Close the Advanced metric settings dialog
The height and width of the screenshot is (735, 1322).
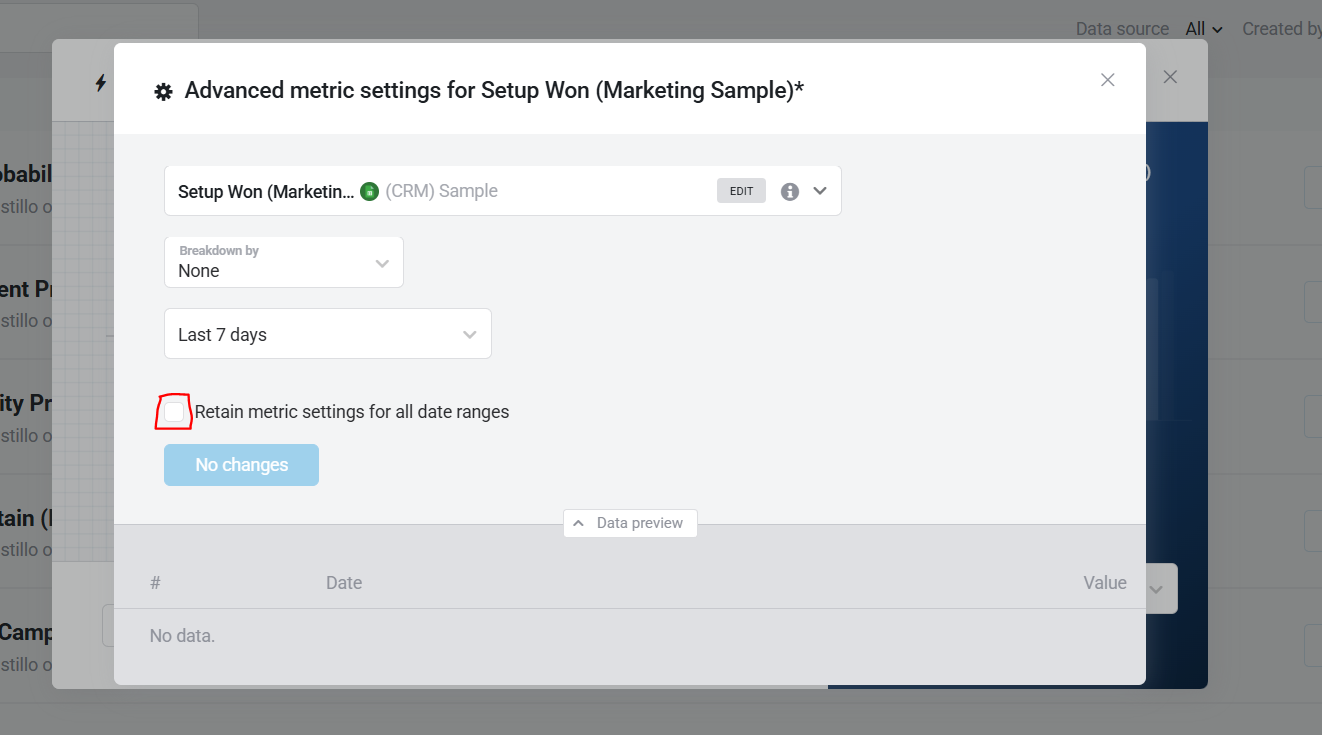pyautogui.click(x=1107, y=80)
